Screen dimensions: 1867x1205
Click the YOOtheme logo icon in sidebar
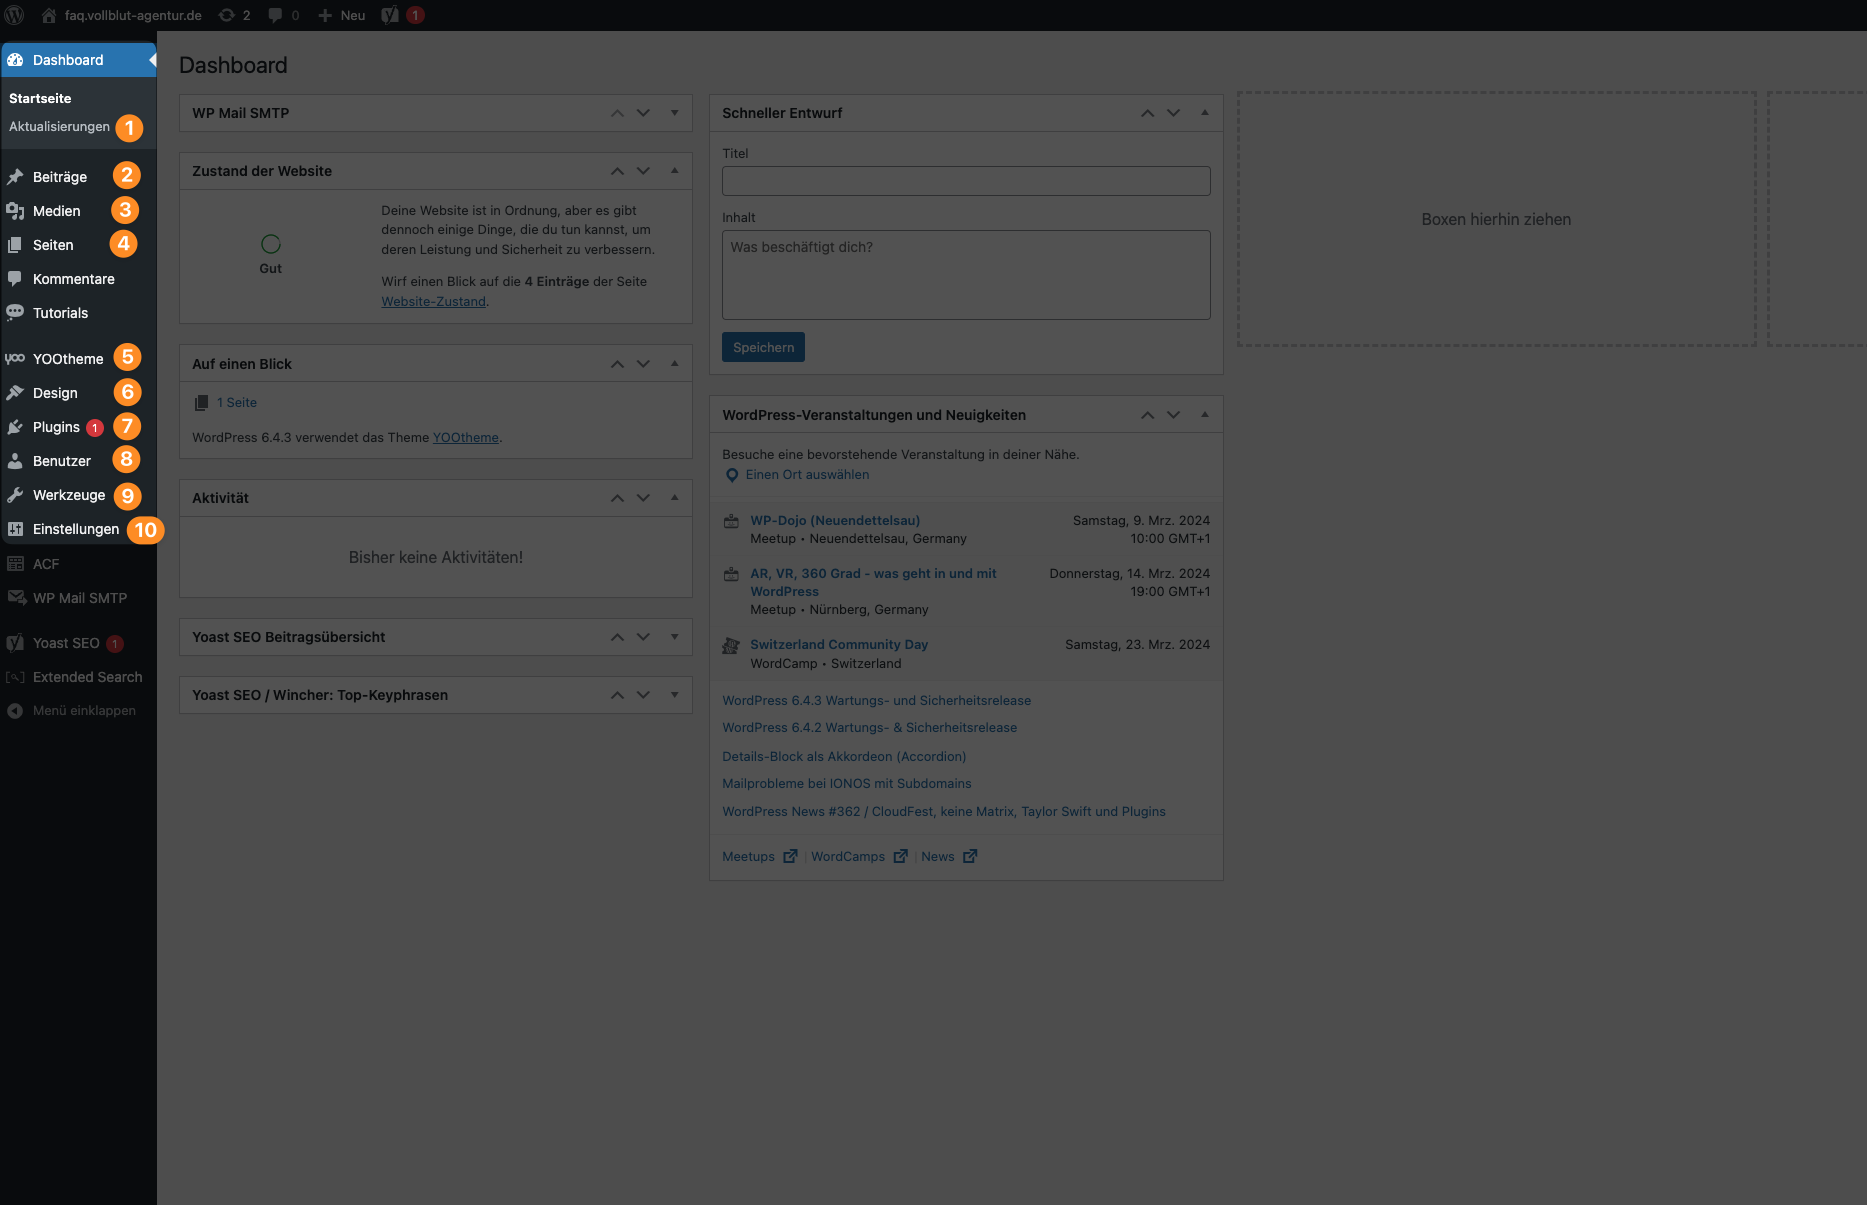pos(15,359)
